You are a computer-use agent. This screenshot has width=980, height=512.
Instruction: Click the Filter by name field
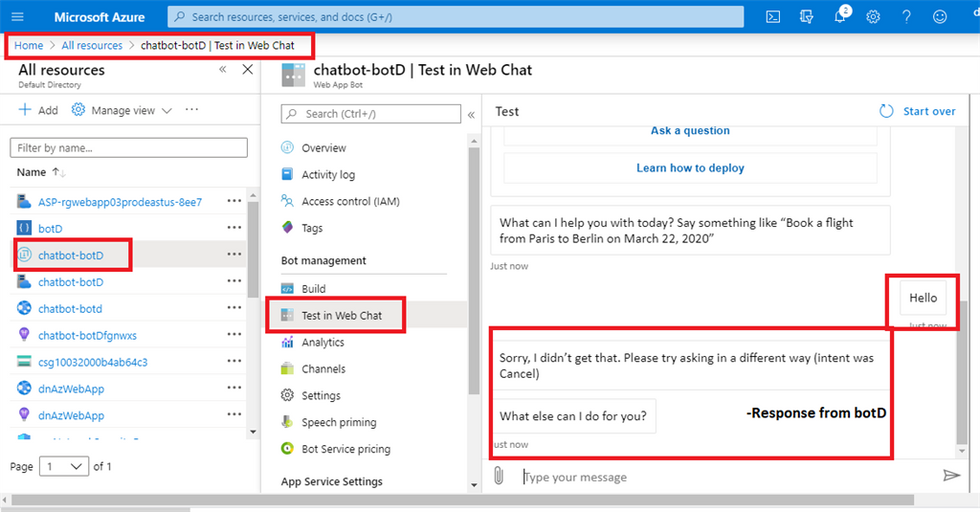[128, 148]
